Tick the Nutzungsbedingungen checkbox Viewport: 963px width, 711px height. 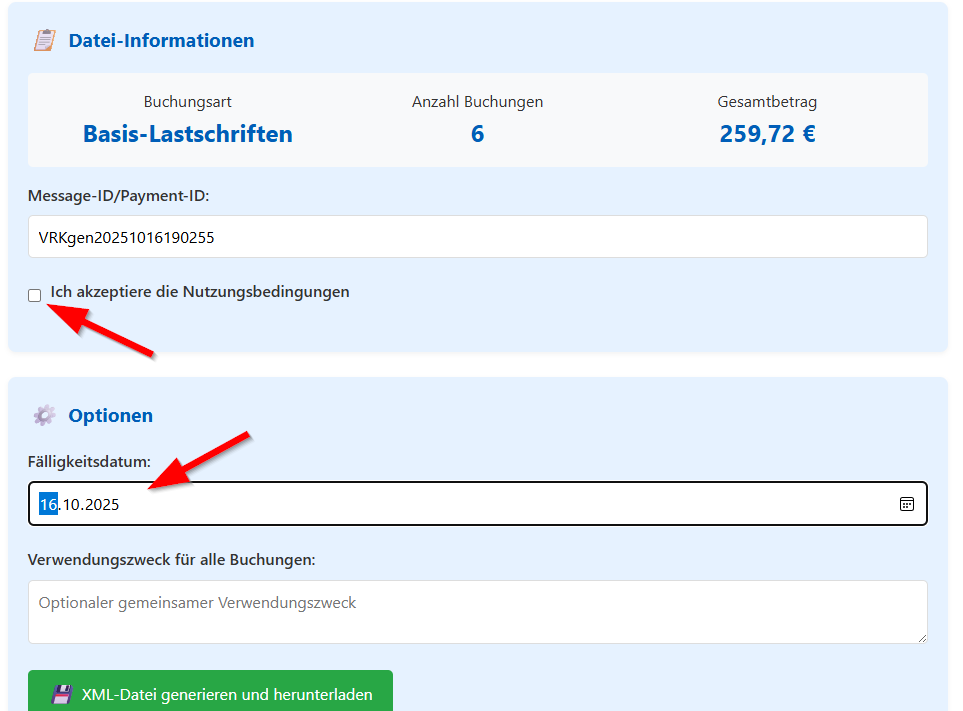35,295
